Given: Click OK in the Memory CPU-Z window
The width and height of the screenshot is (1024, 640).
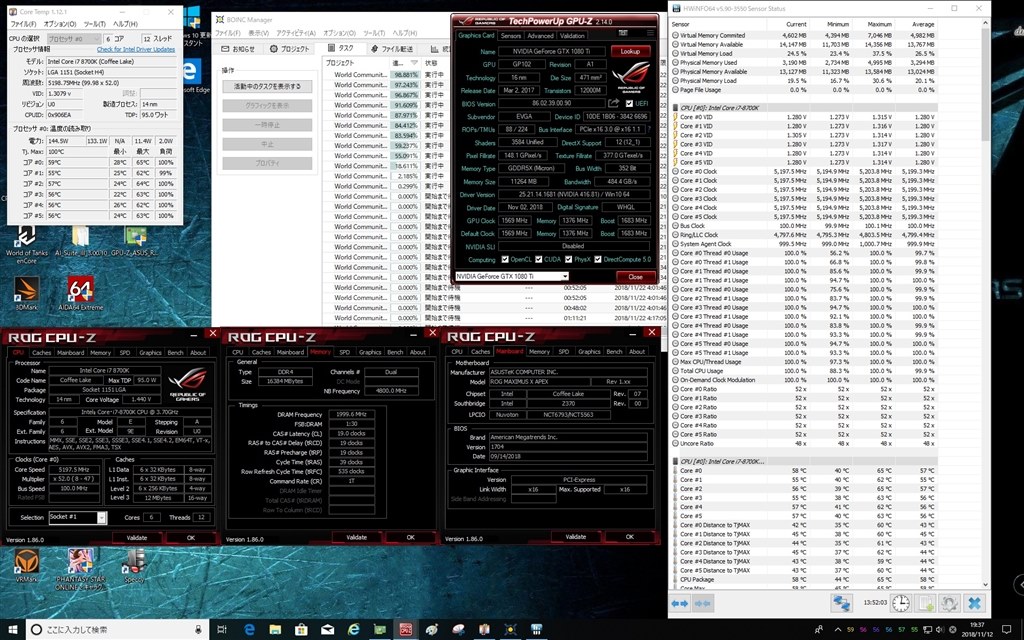Looking at the screenshot, I should 411,537.
